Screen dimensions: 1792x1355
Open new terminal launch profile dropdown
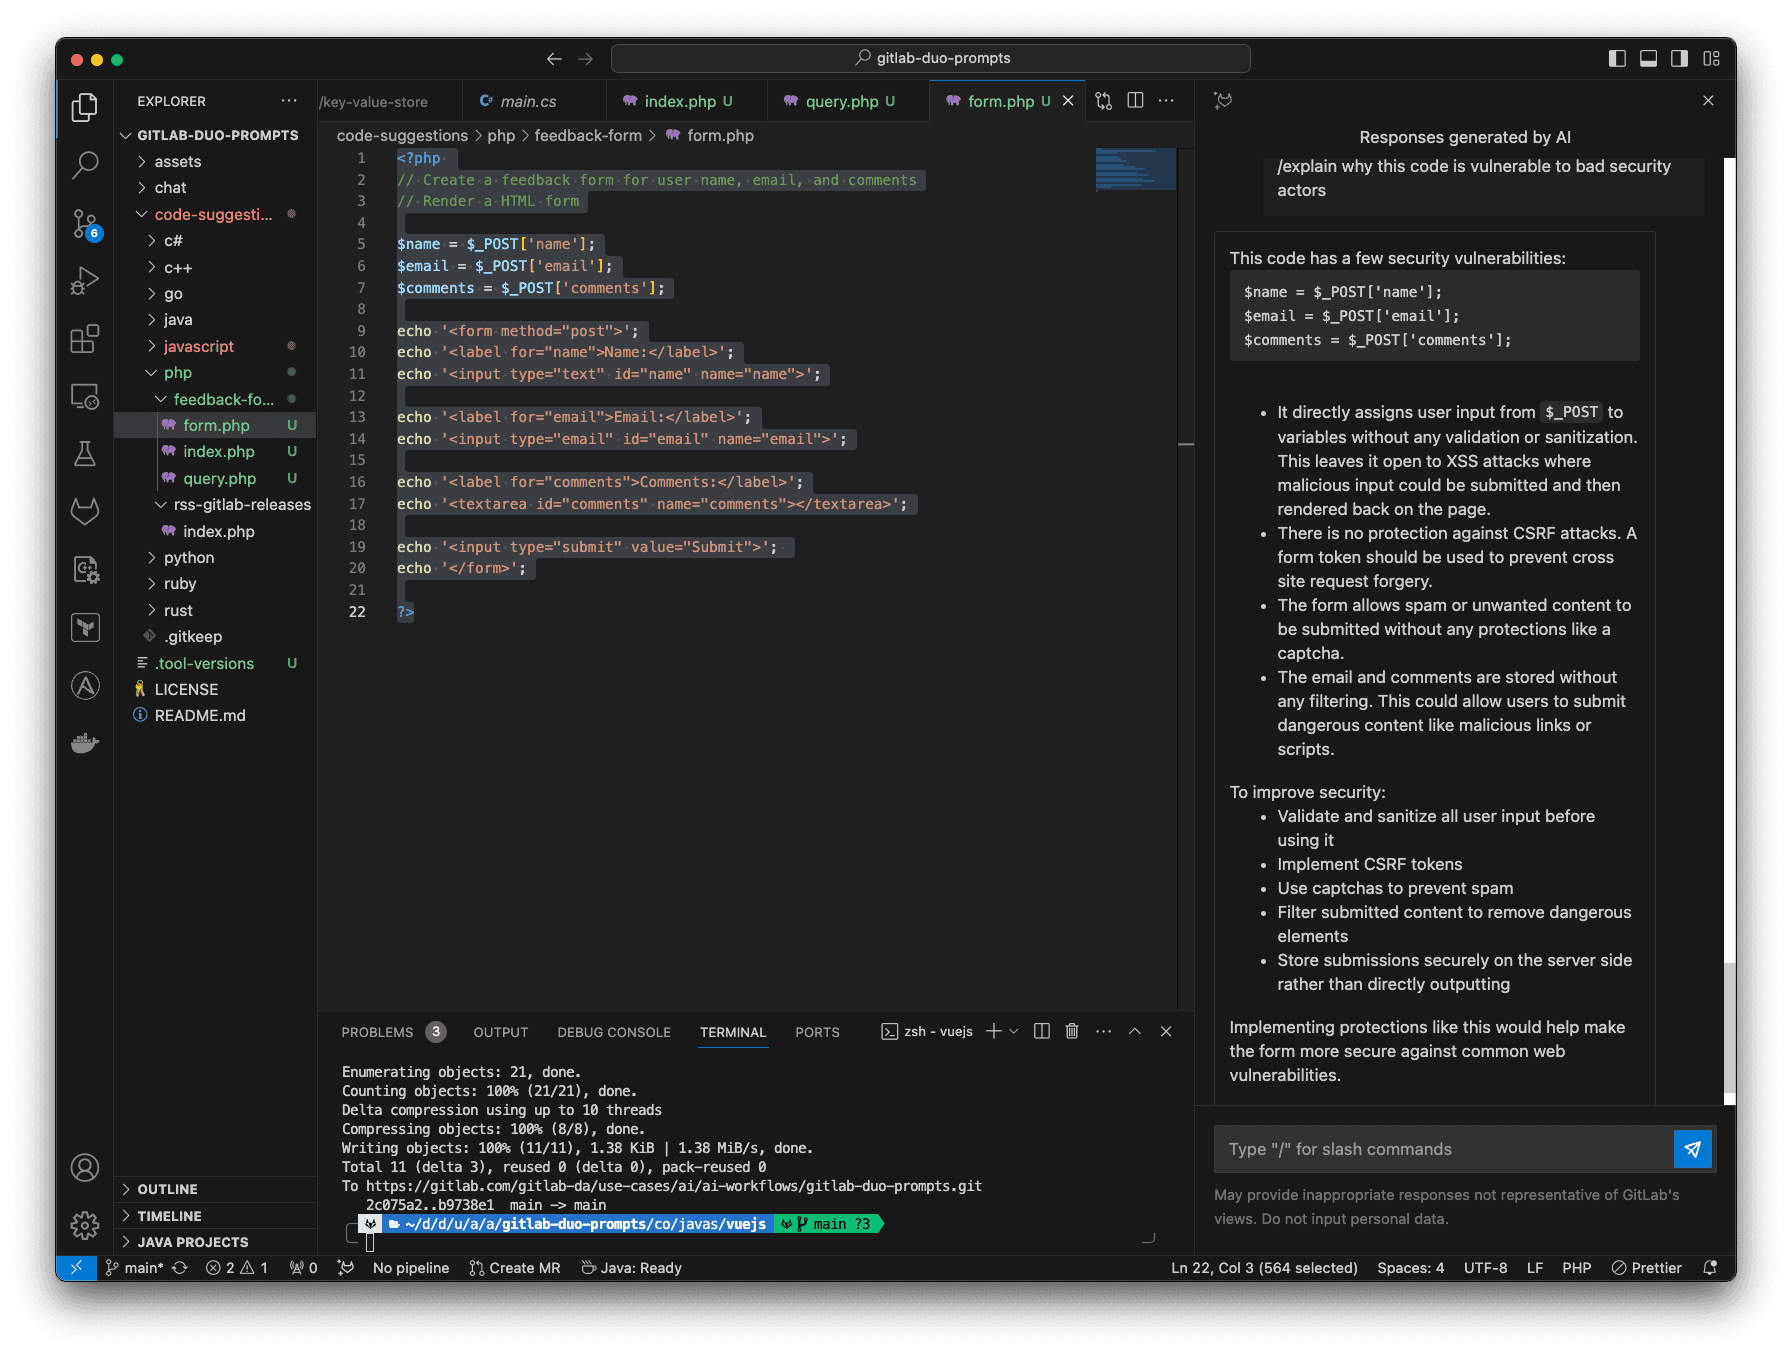[x=1014, y=1031]
